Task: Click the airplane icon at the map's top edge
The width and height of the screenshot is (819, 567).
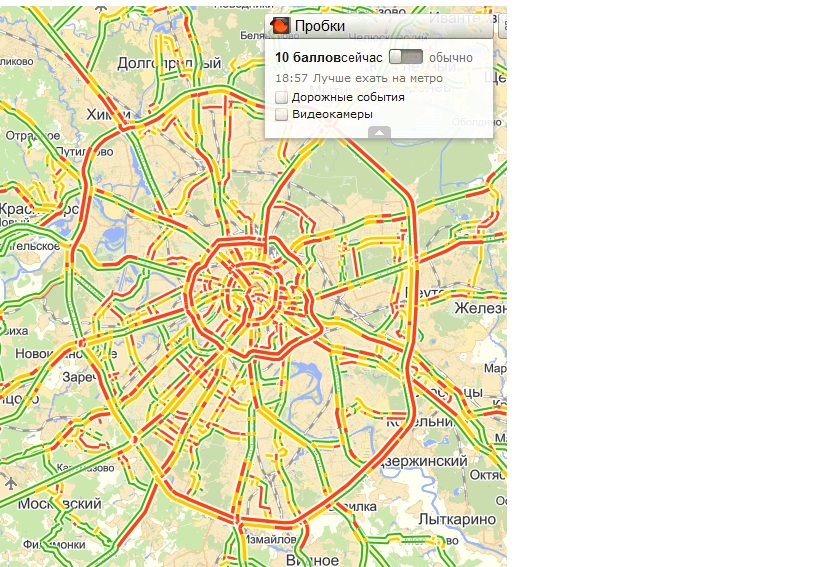Action: coord(102,7)
